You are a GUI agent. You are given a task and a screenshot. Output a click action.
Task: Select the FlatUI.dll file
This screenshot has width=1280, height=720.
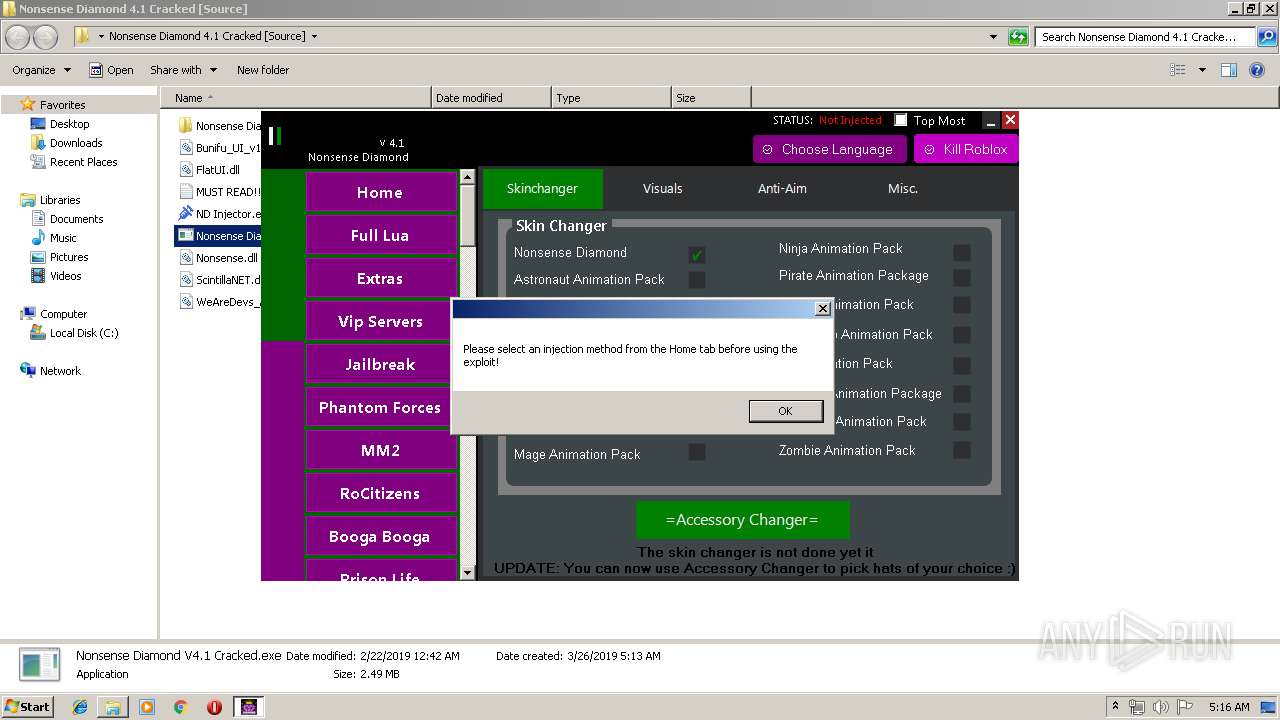point(210,170)
